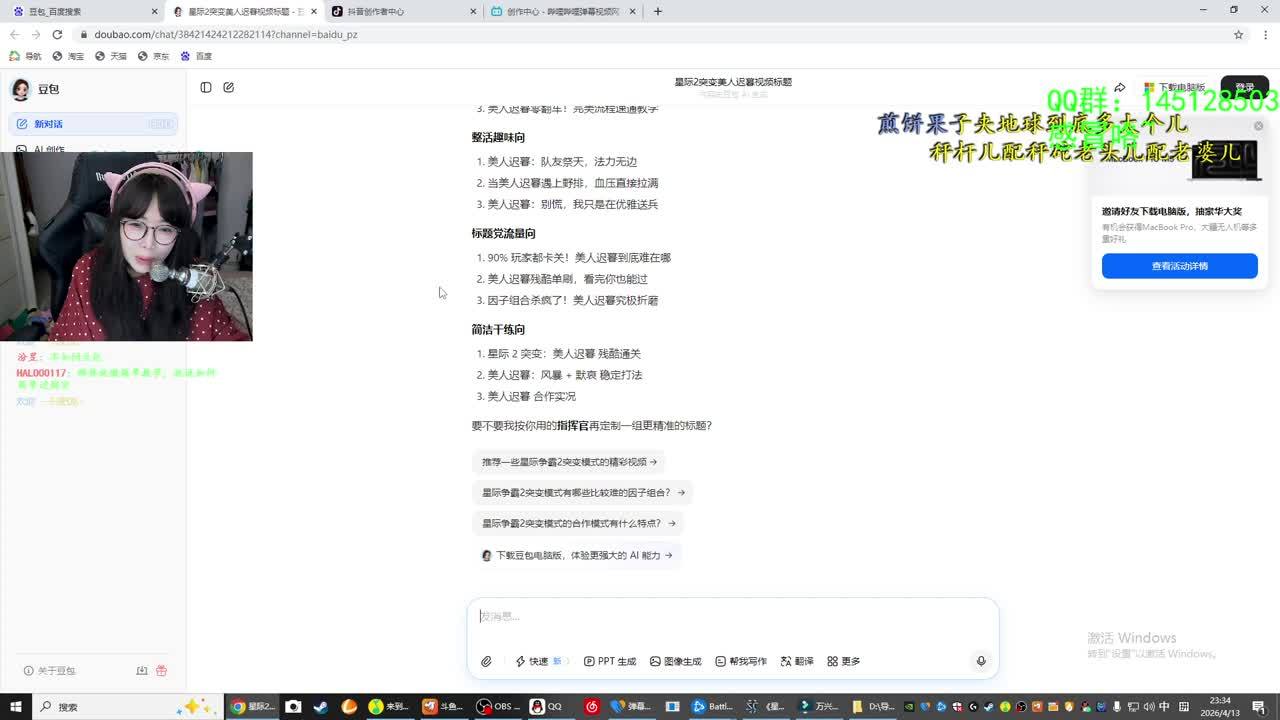This screenshot has width=1280, height=720.
Task: Click the attachment paperclip icon
Action: 486,661
